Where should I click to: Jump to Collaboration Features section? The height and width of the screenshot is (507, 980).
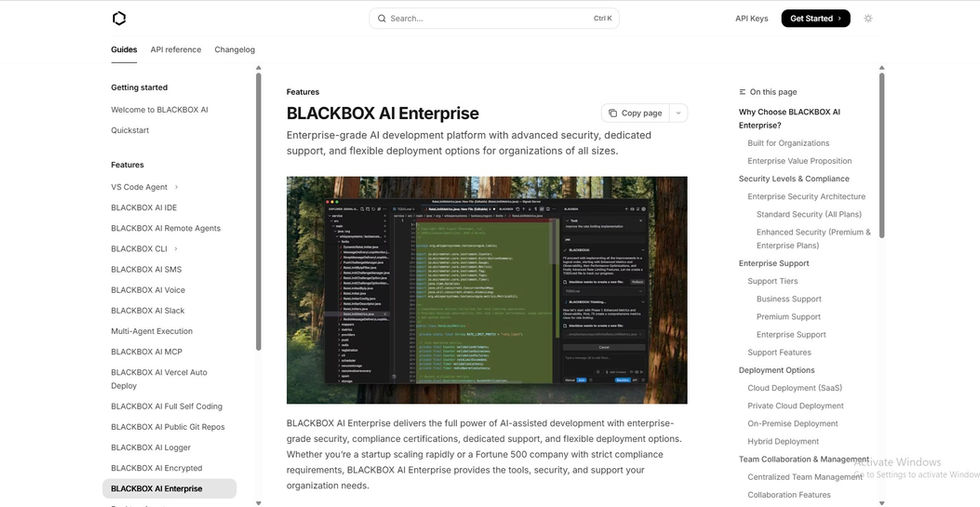coord(789,494)
